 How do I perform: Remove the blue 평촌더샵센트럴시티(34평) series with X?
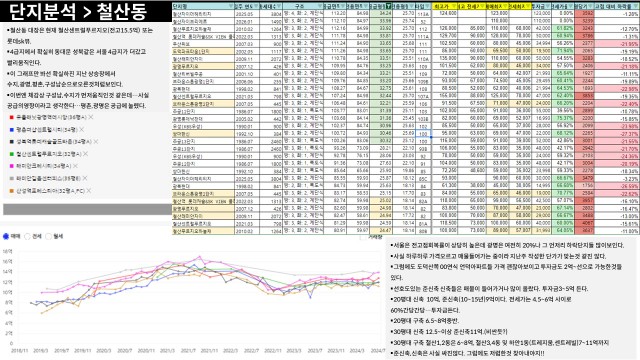click(x=82, y=129)
